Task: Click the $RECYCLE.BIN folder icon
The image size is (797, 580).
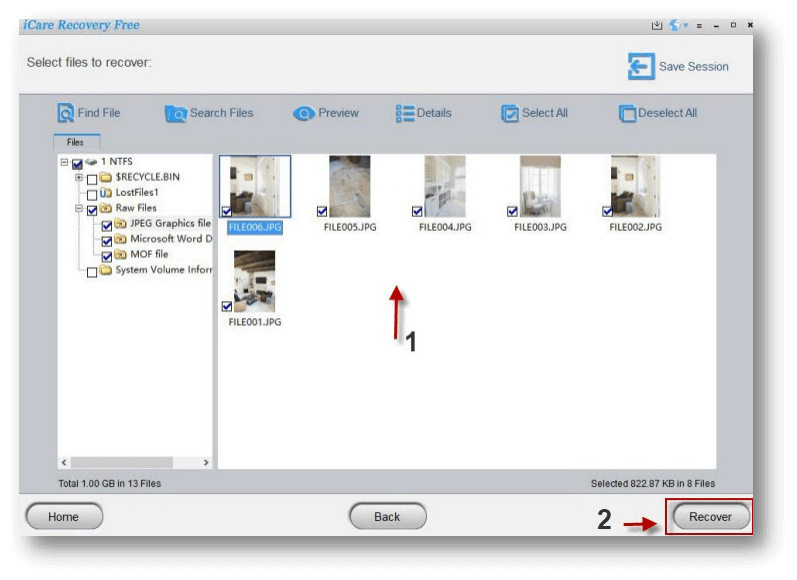Action: tap(106, 177)
